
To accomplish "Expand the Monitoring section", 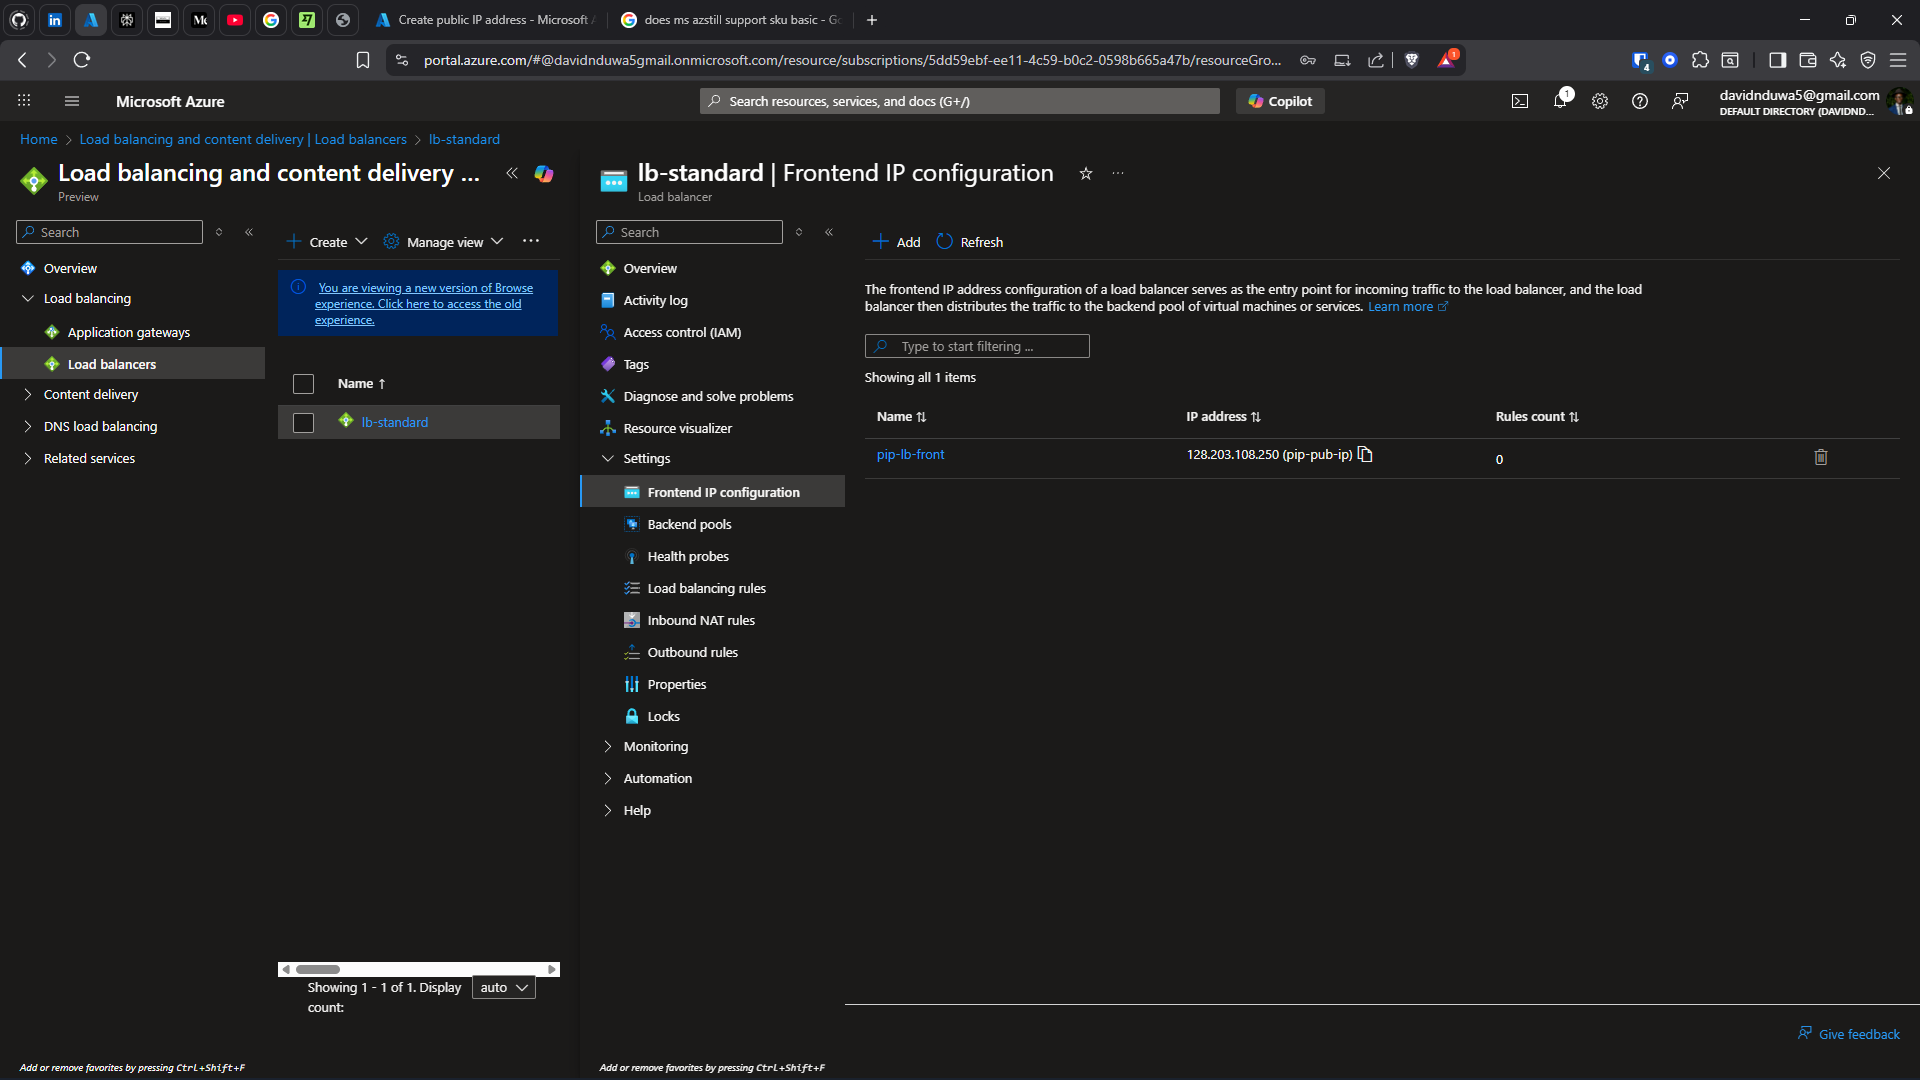I will (x=608, y=746).
